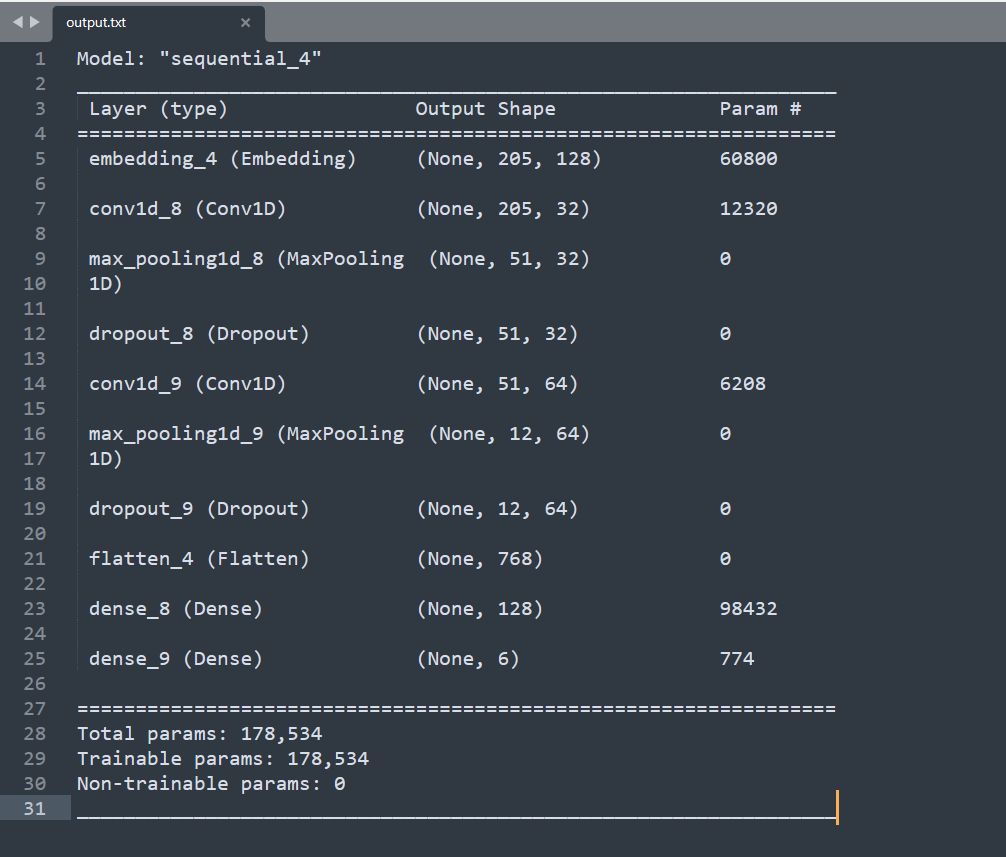Click the "Total params: 178,534" line

point(199,734)
